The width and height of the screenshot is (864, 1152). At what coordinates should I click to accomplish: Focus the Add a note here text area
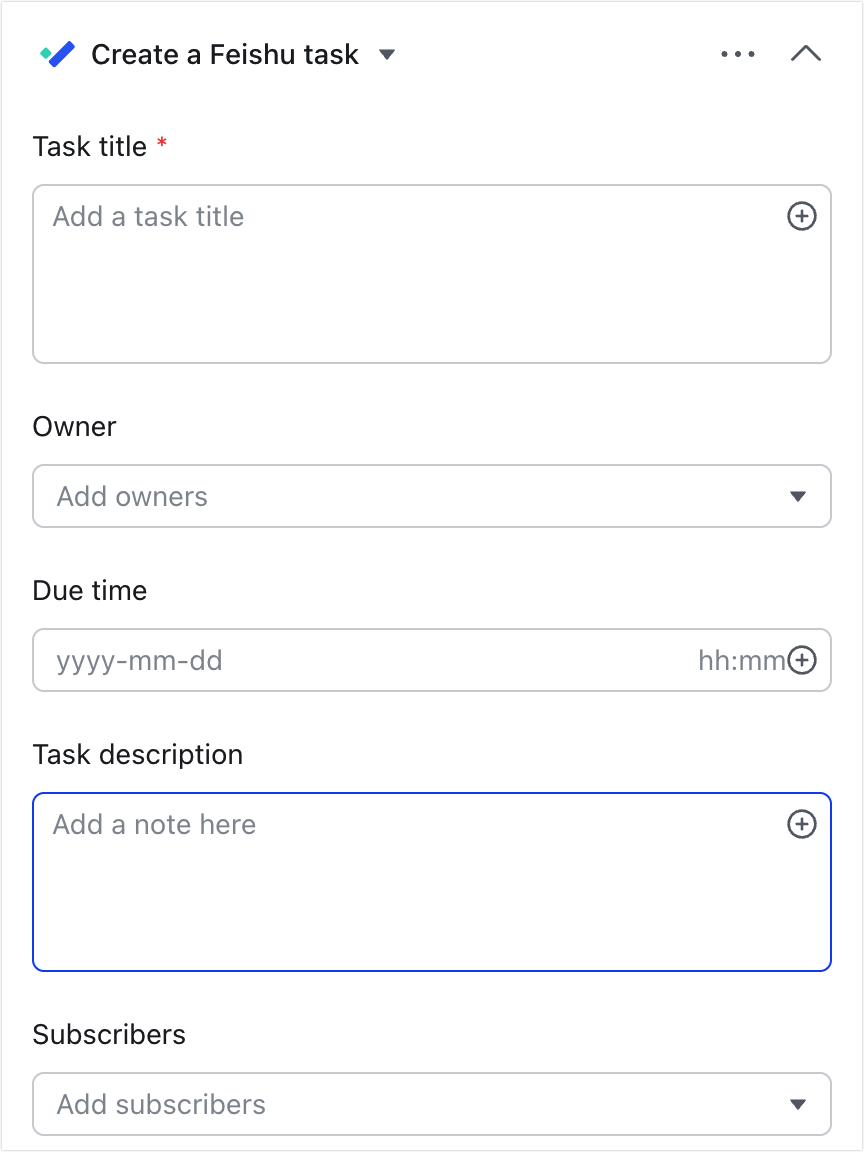432,882
